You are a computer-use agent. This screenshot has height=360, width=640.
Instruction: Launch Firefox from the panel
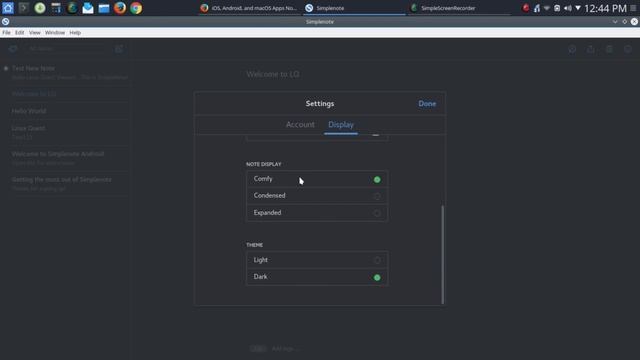click(120, 8)
